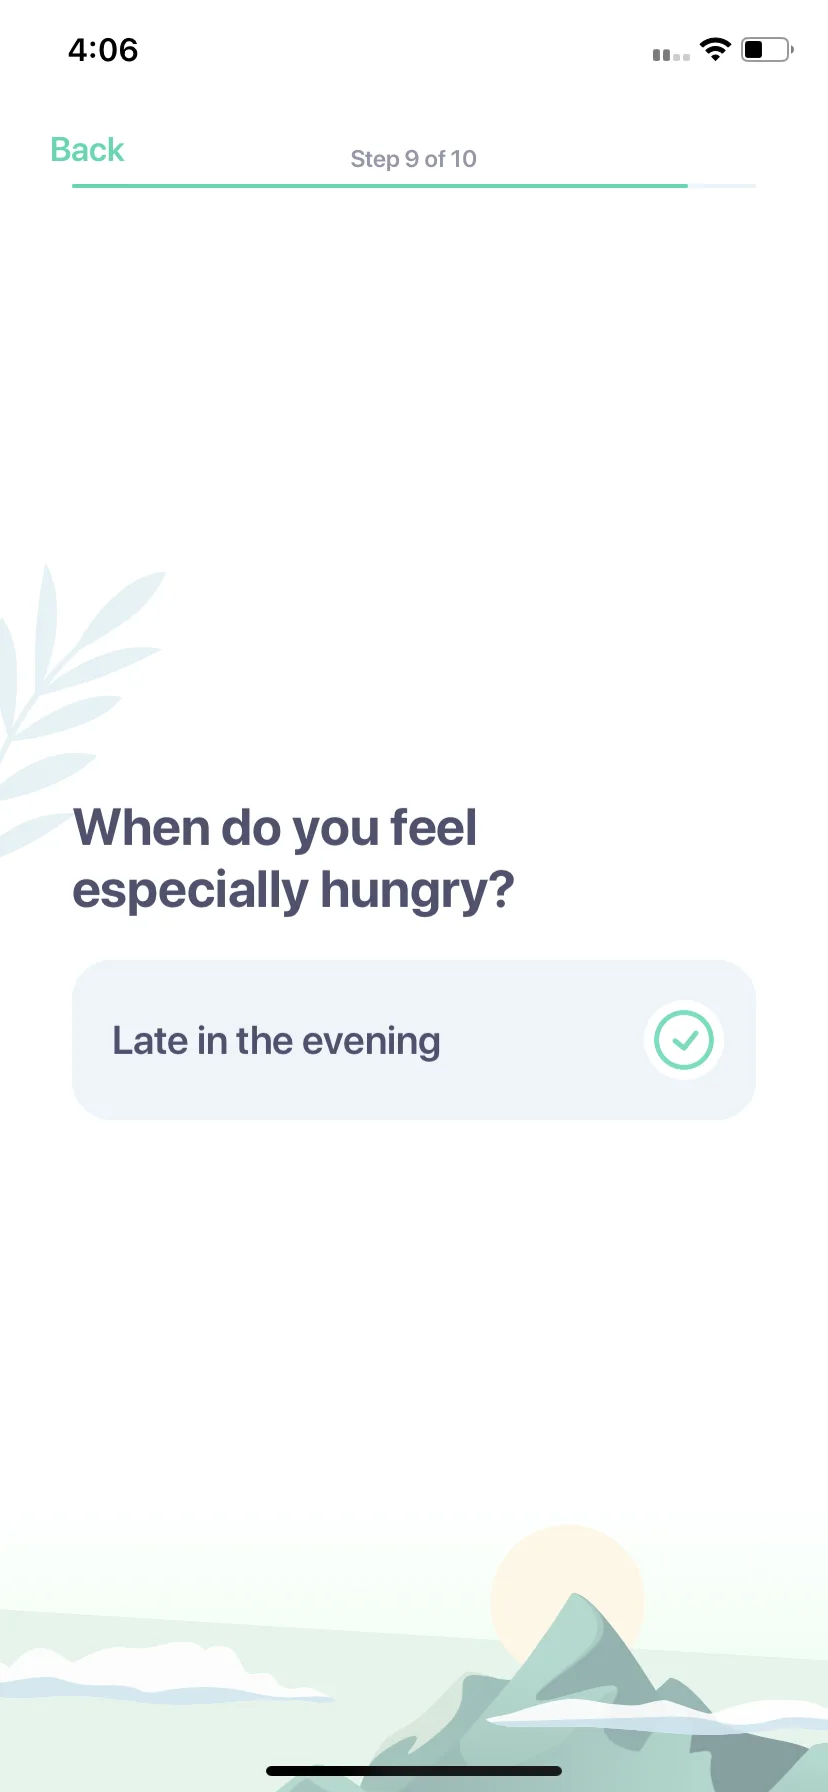Tap the Back button
Screen dimensions: 828x1792
pos(87,150)
